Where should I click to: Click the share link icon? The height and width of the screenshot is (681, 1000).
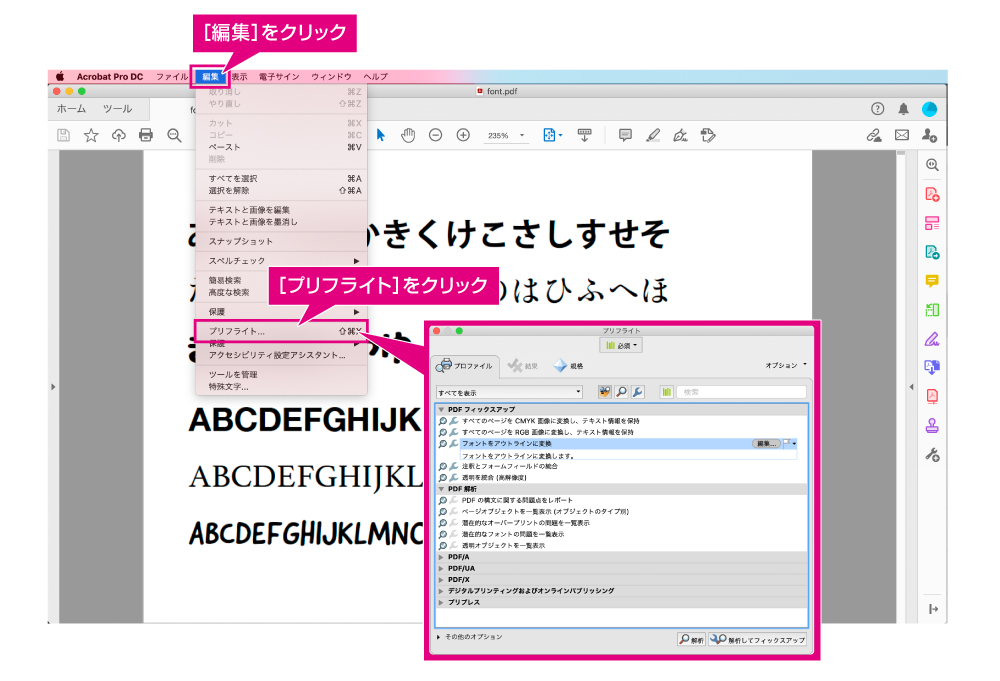tap(874, 135)
